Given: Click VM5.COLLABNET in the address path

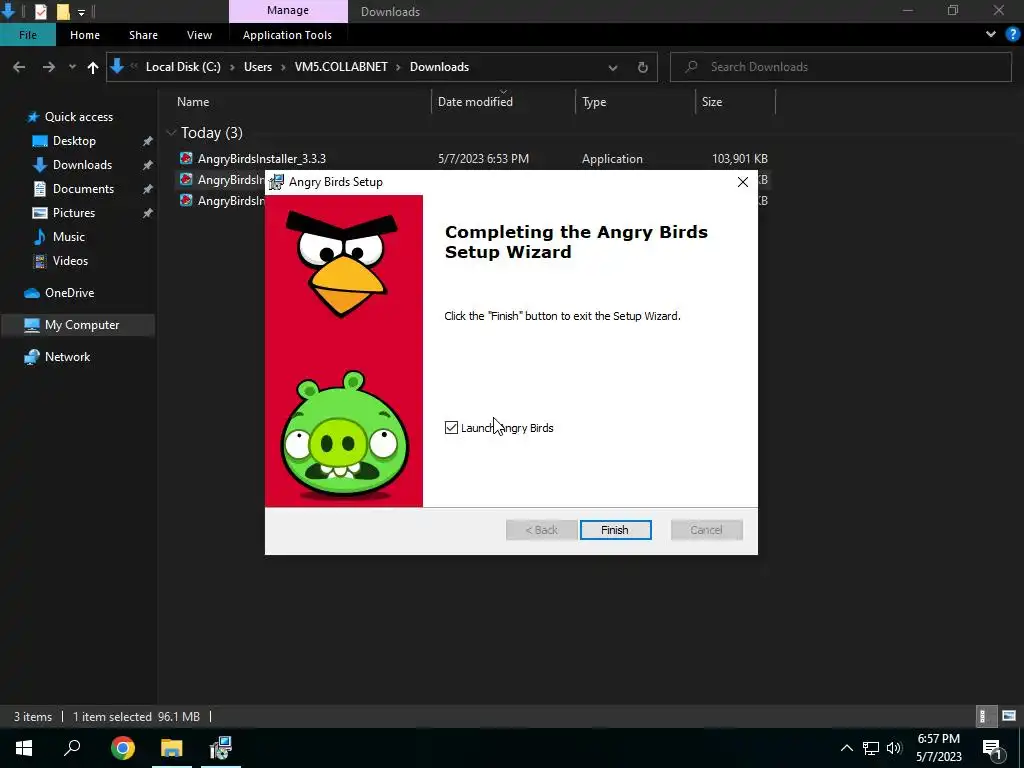Looking at the screenshot, I should pos(341,67).
